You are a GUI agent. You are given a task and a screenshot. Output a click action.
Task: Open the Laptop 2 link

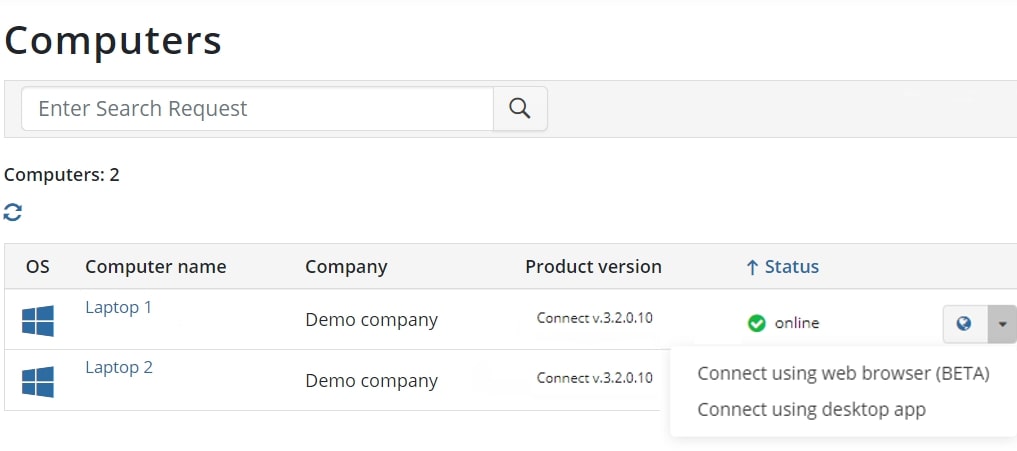pos(119,367)
